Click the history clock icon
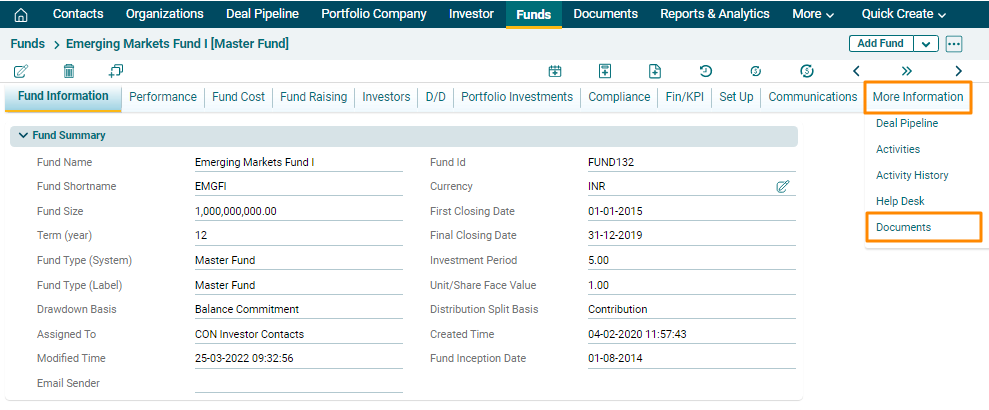Screen dimensions: 989x410 click(x=706, y=71)
